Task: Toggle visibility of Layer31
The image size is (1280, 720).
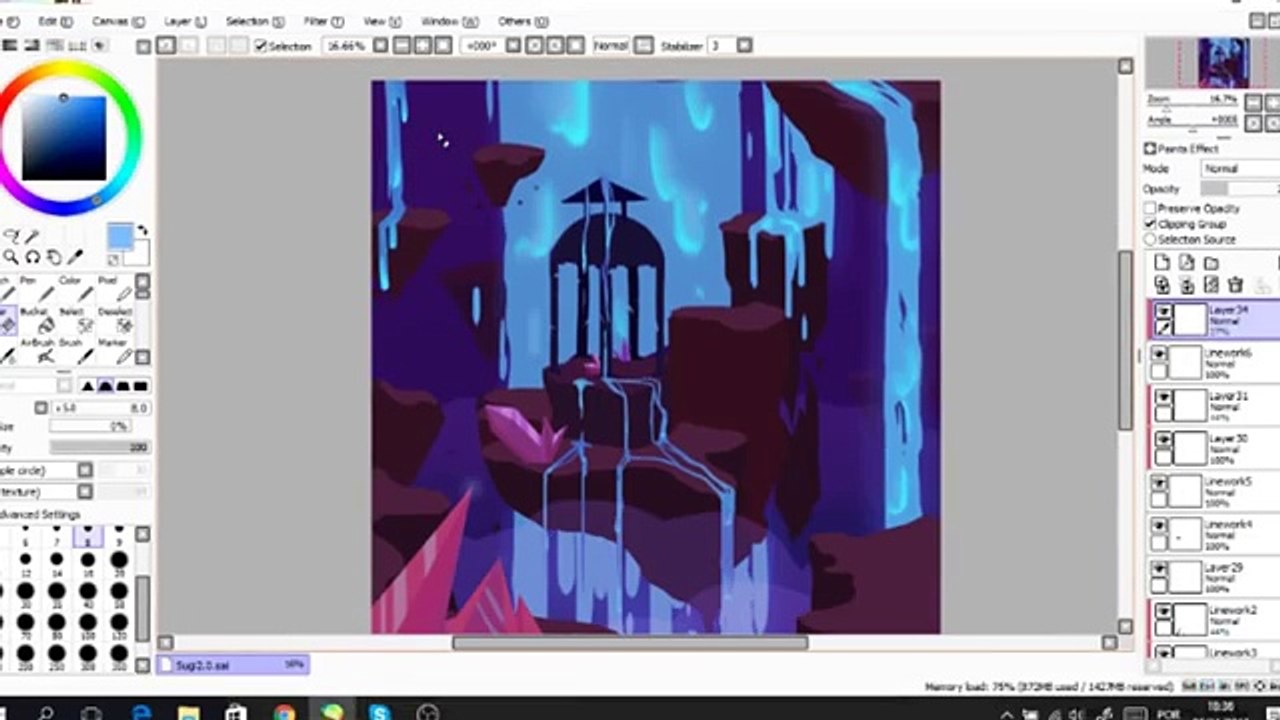Action: (x=1163, y=397)
